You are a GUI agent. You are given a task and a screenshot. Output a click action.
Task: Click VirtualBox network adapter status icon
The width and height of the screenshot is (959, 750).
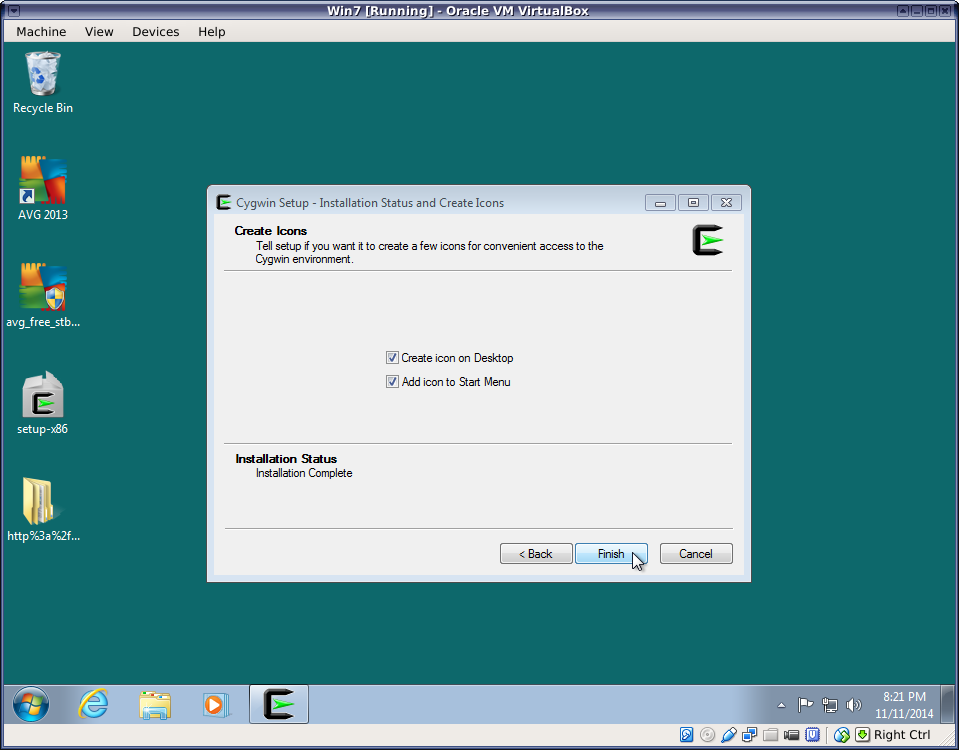749,735
